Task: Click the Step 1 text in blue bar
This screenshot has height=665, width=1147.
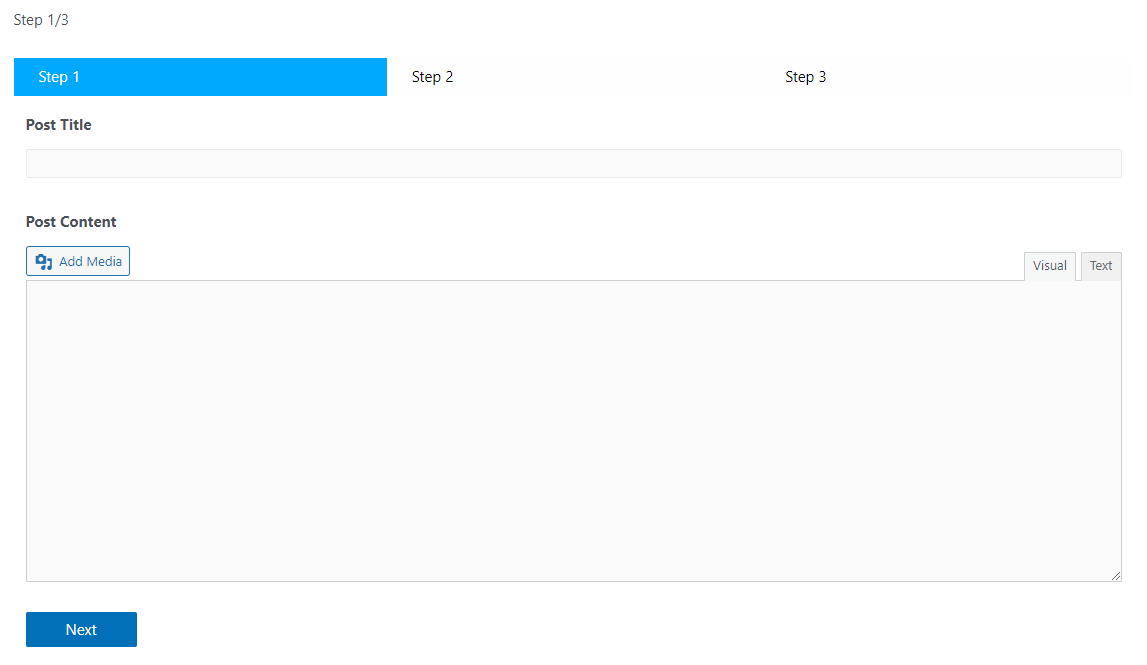Action: pos(59,77)
